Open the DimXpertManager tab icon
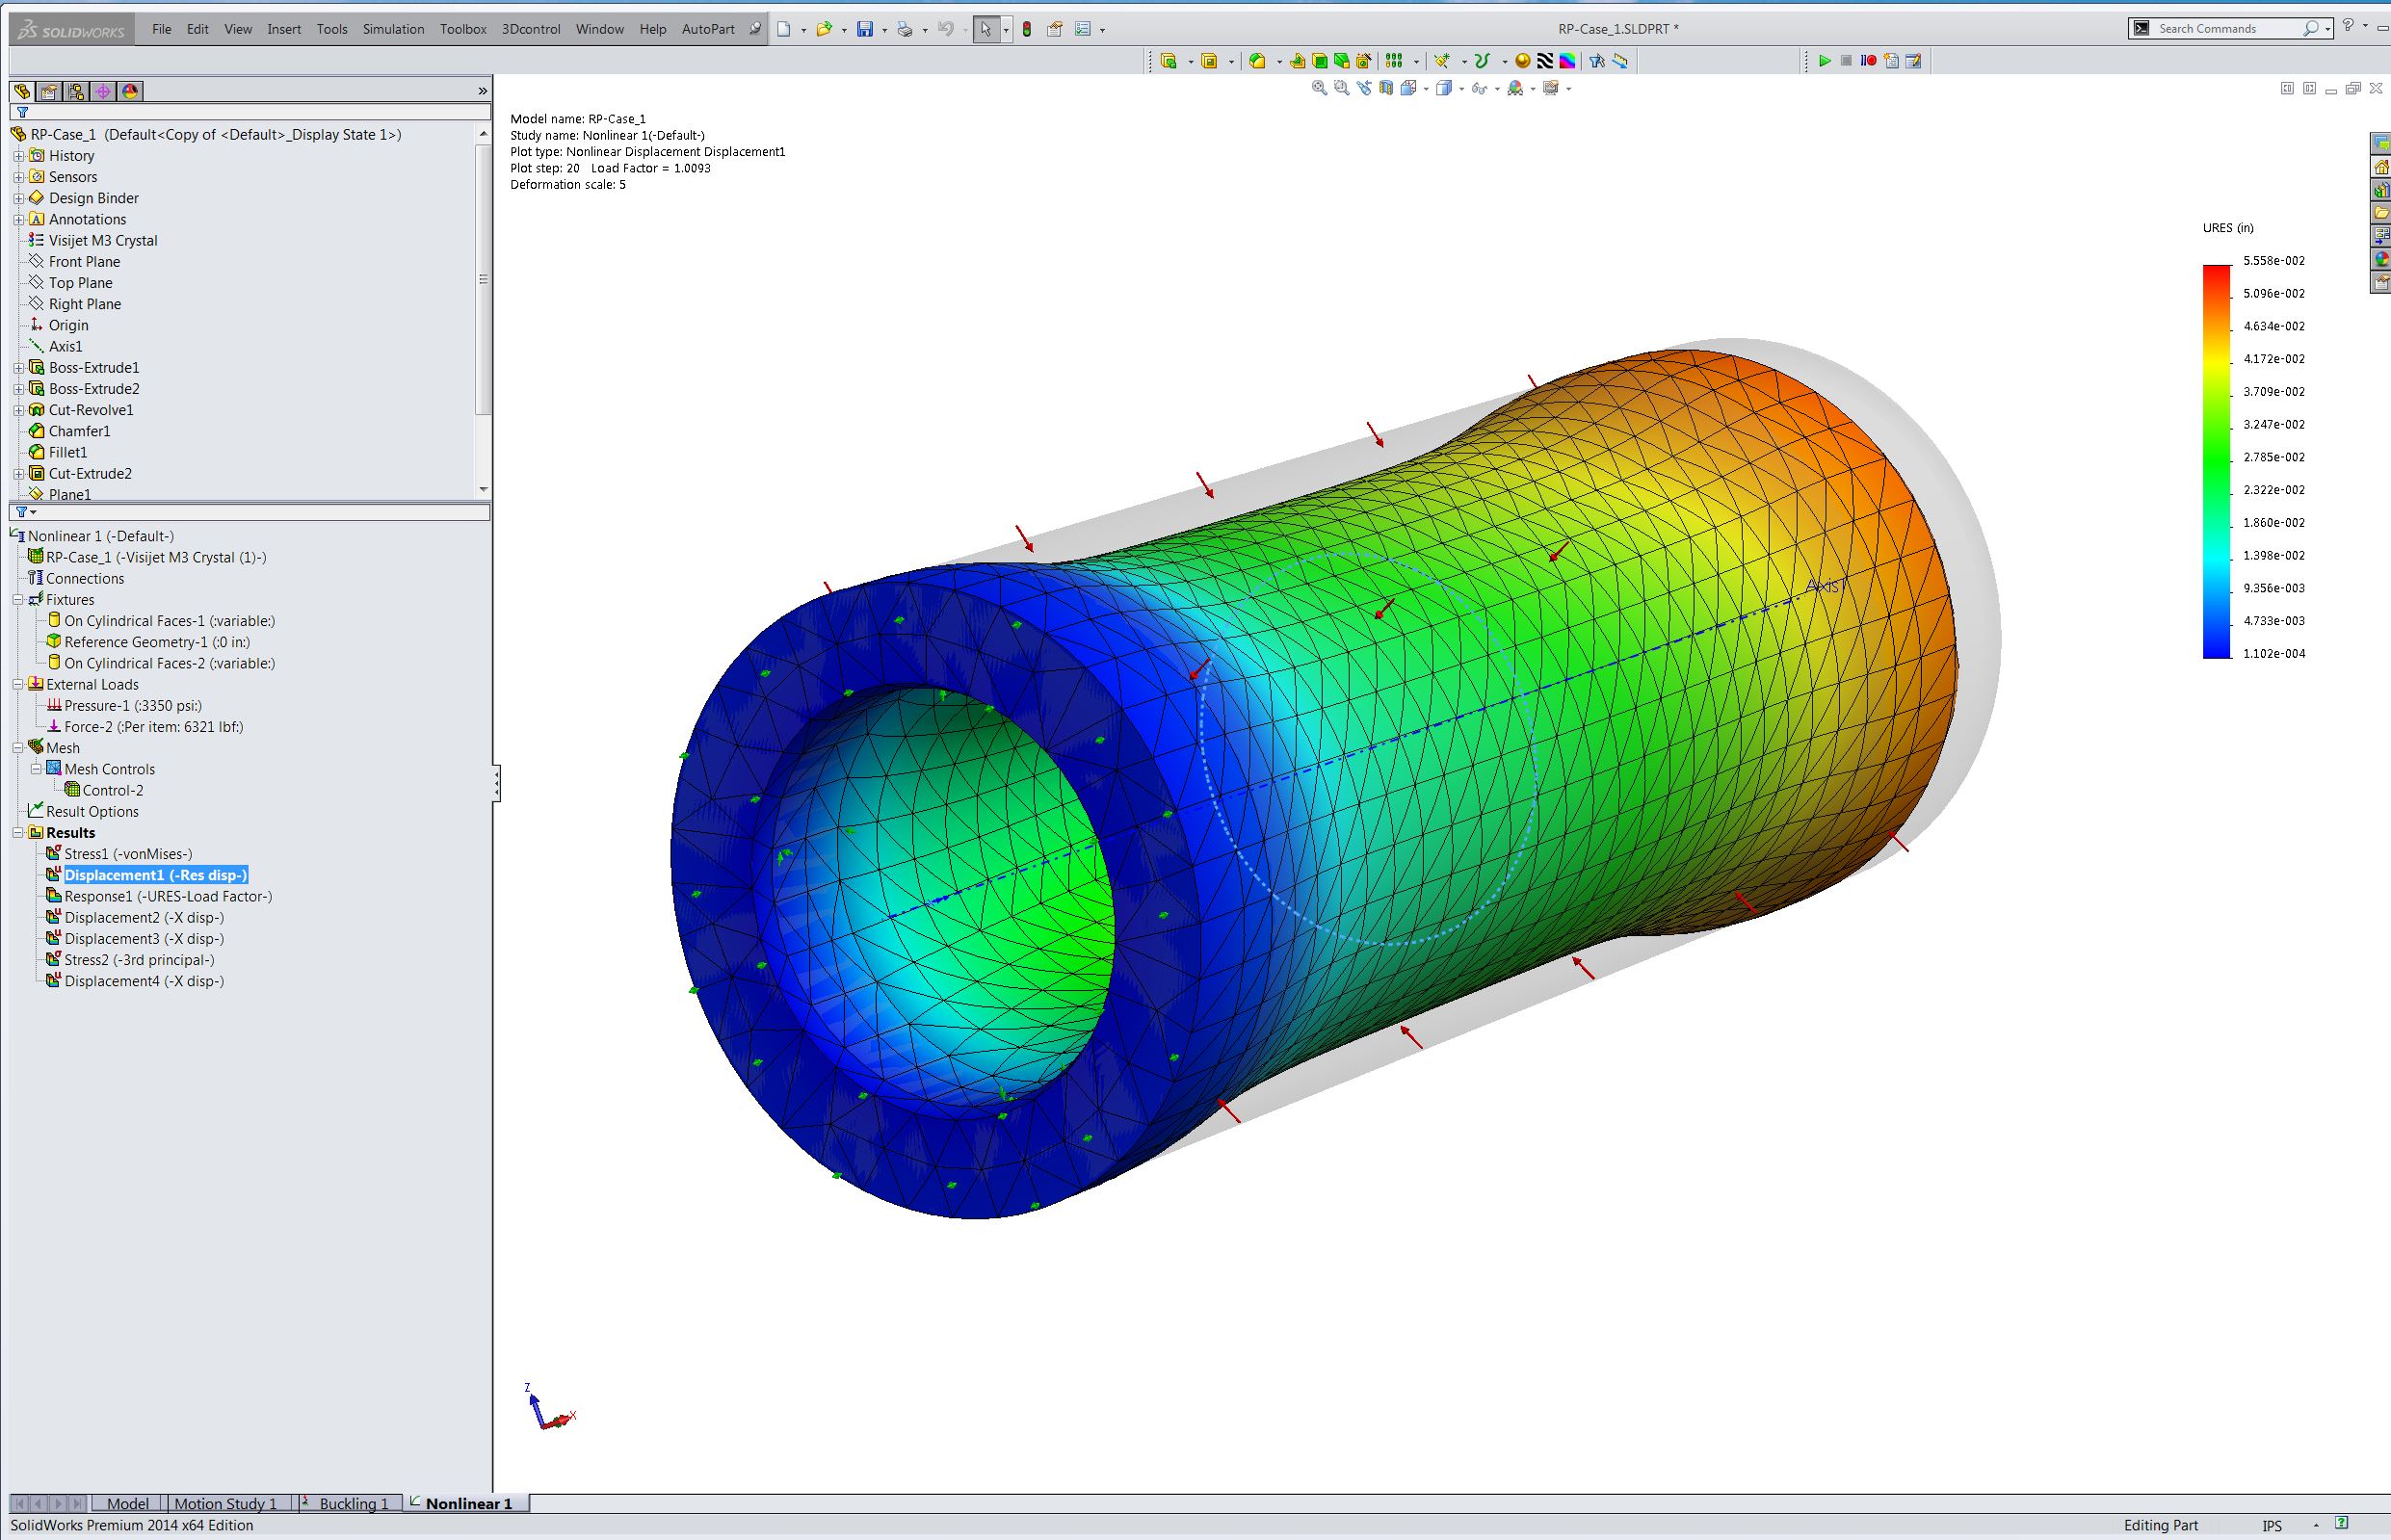 [102, 91]
